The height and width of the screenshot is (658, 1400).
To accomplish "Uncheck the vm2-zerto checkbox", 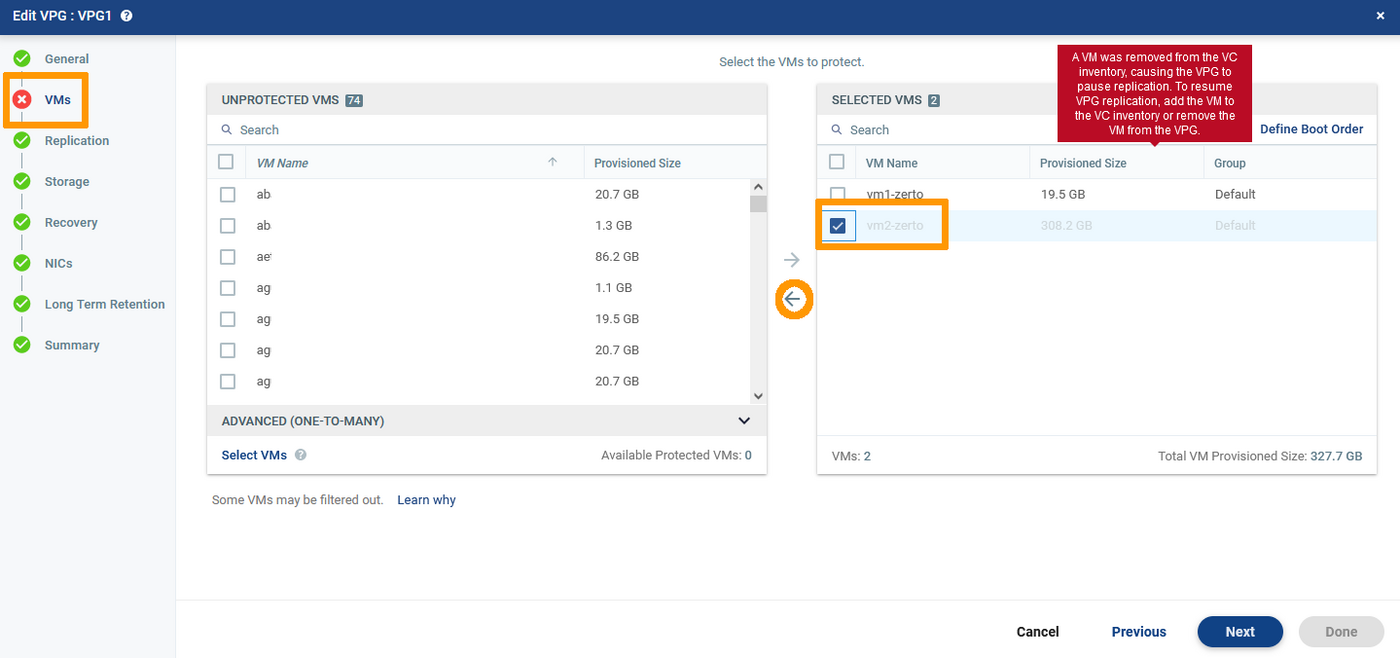I will tap(838, 226).
